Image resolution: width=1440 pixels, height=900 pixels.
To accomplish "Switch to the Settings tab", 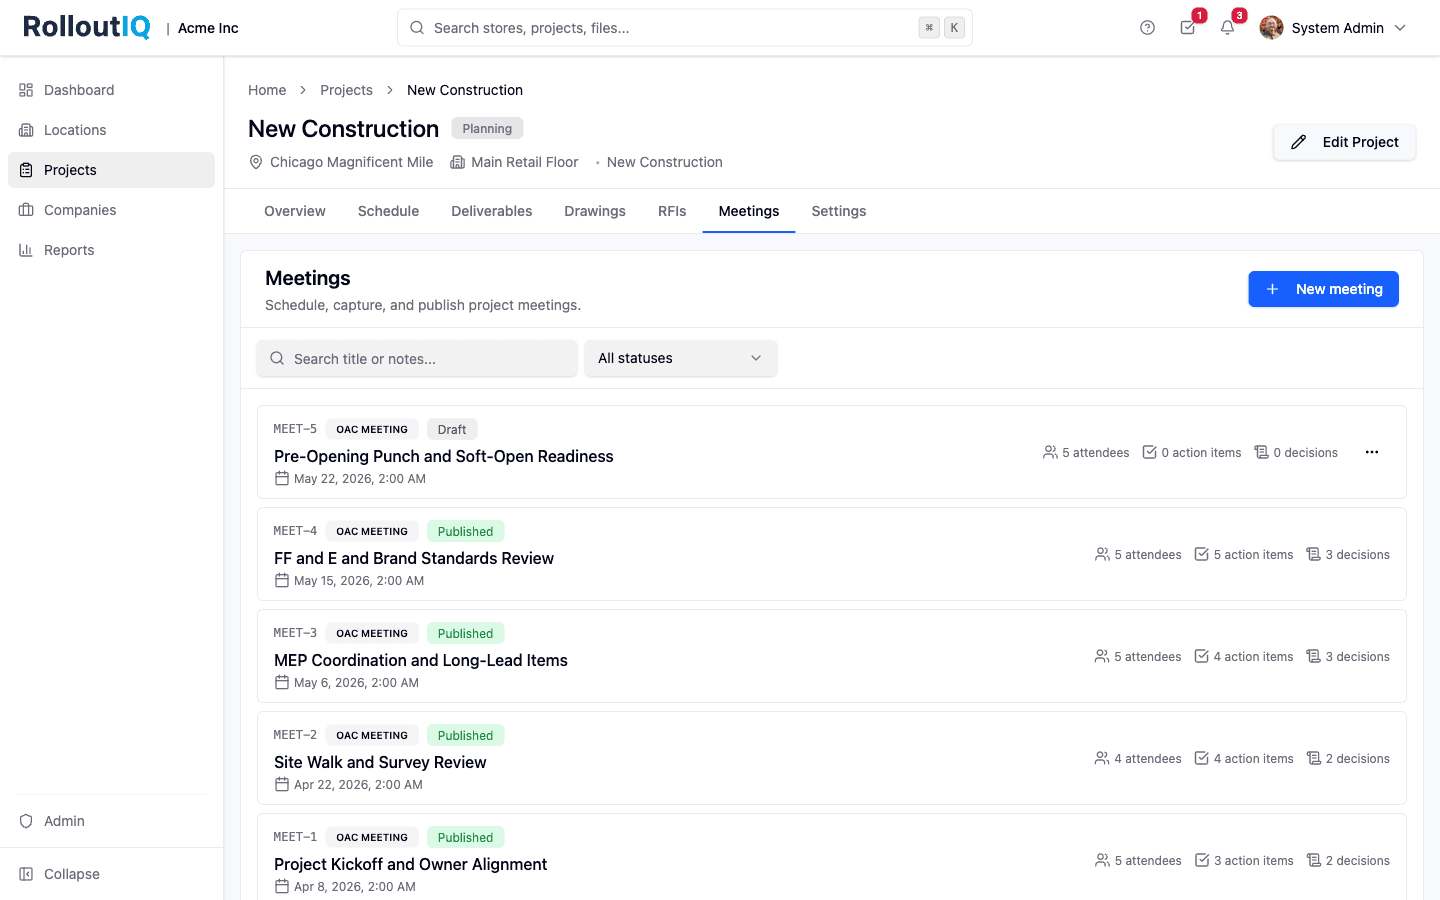I will 839,211.
